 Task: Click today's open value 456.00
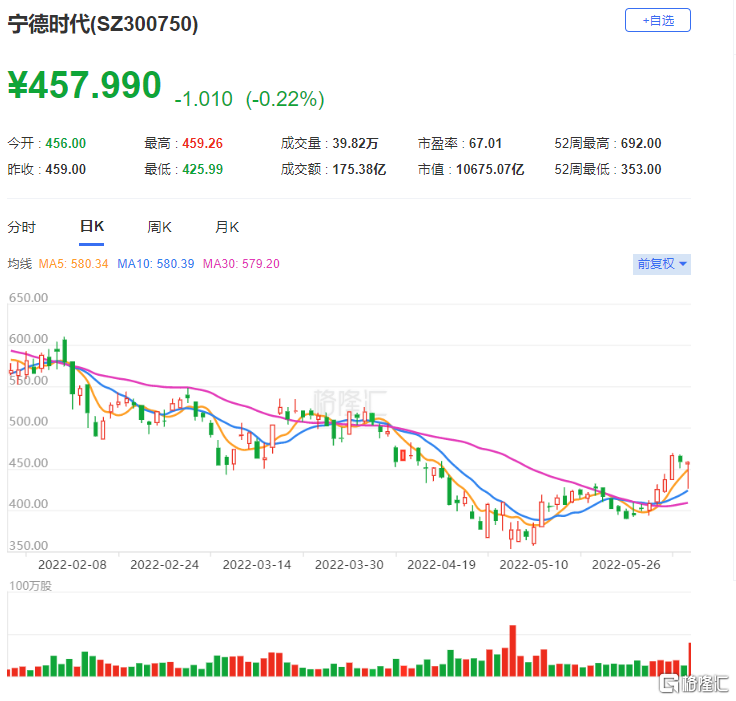[x=66, y=143]
